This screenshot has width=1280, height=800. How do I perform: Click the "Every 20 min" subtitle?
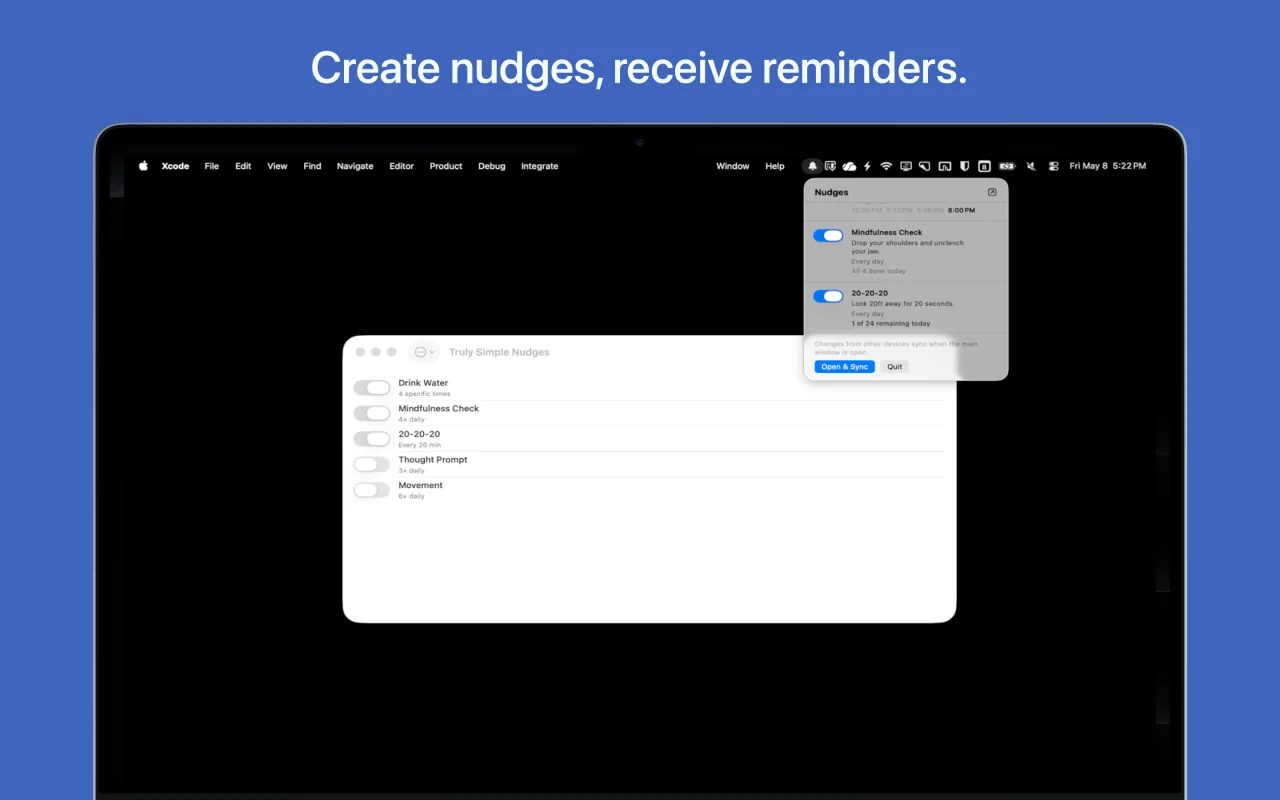pos(420,445)
